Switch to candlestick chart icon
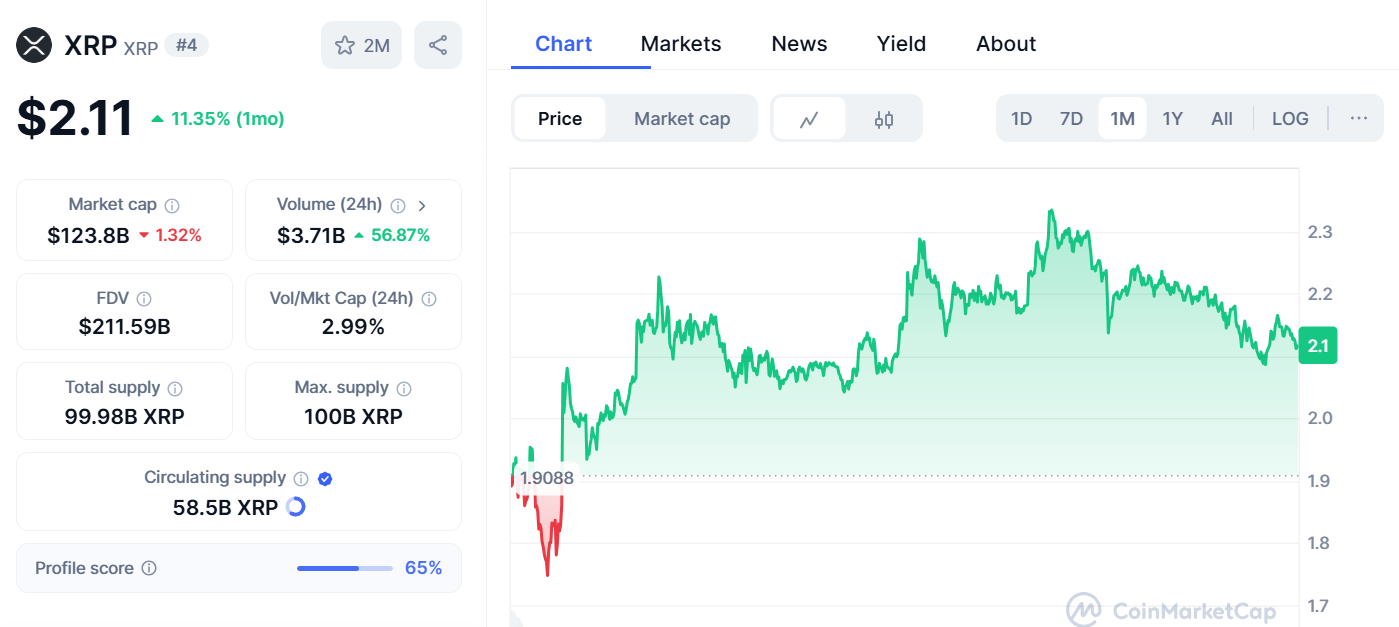1399x627 pixels. point(883,119)
